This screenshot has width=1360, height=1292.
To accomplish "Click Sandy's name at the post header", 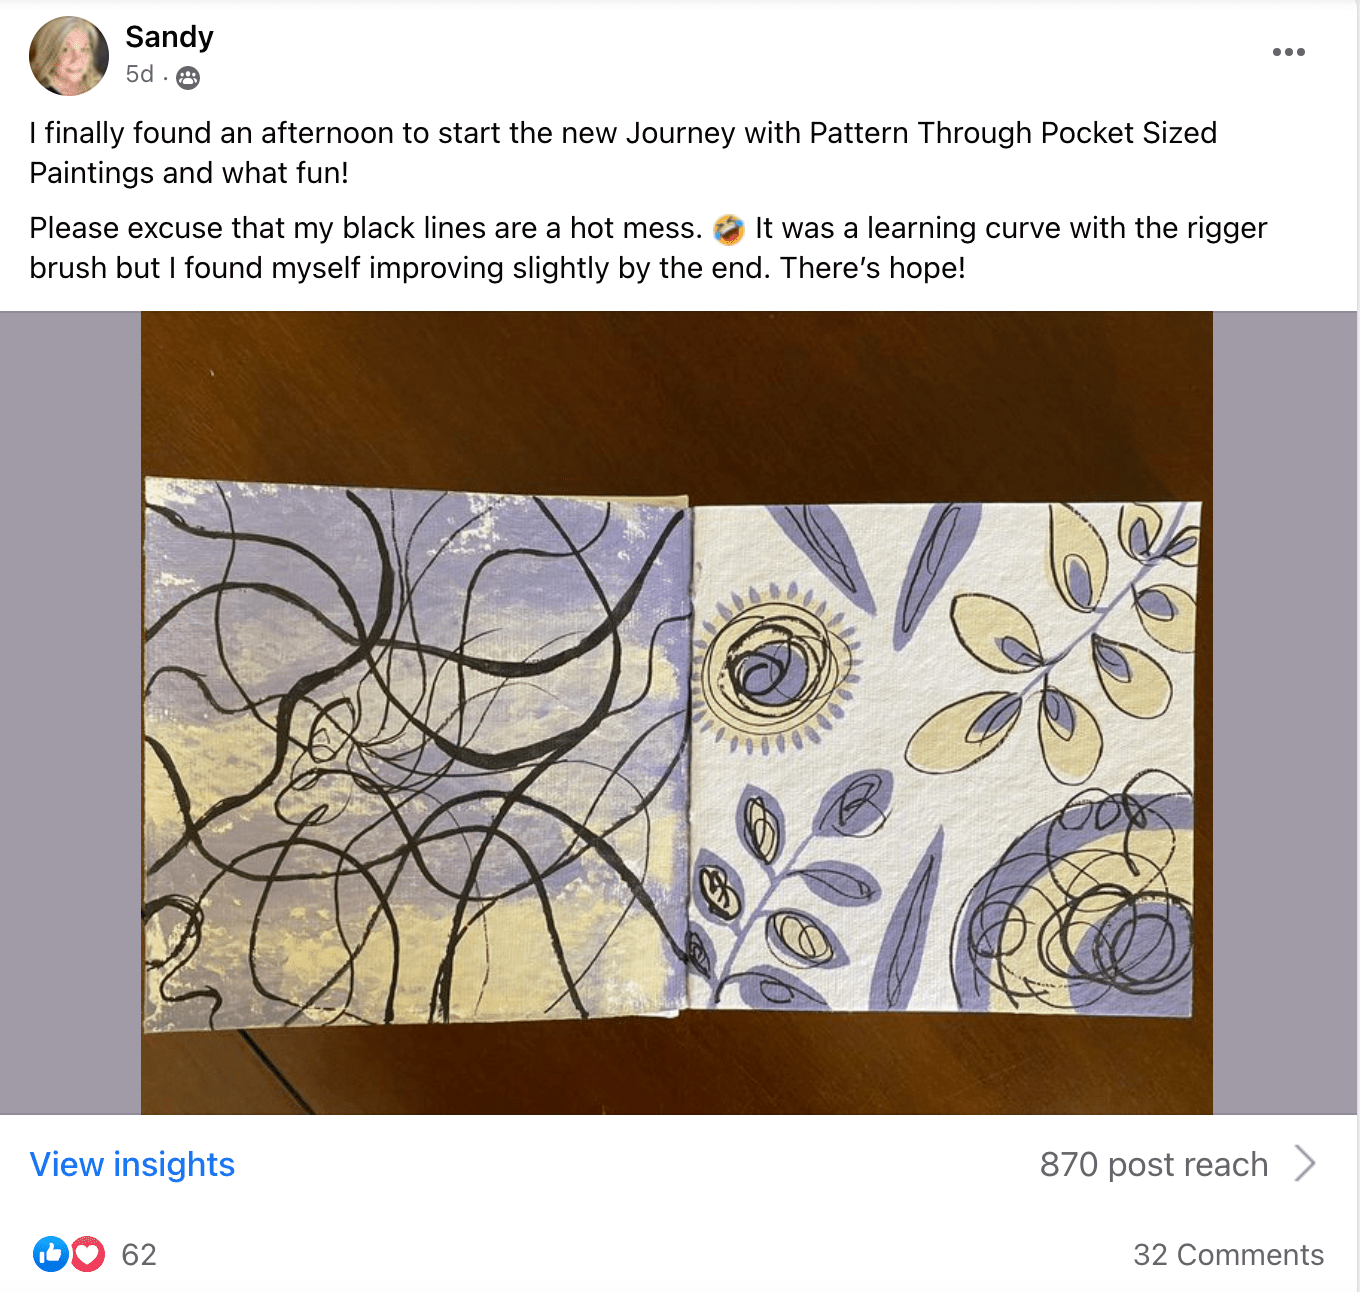I will [x=169, y=37].
